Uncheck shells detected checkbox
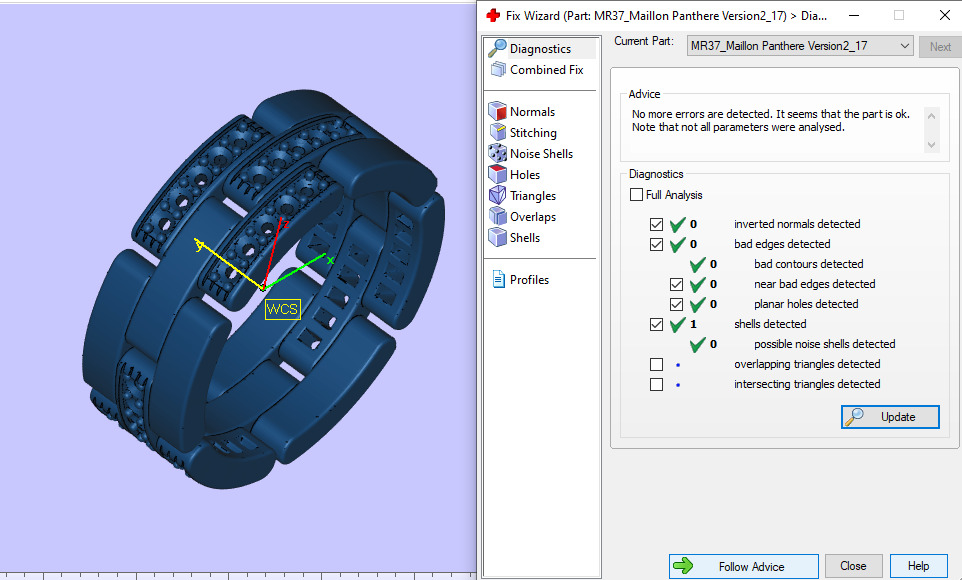 pyautogui.click(x=656, y=324)
